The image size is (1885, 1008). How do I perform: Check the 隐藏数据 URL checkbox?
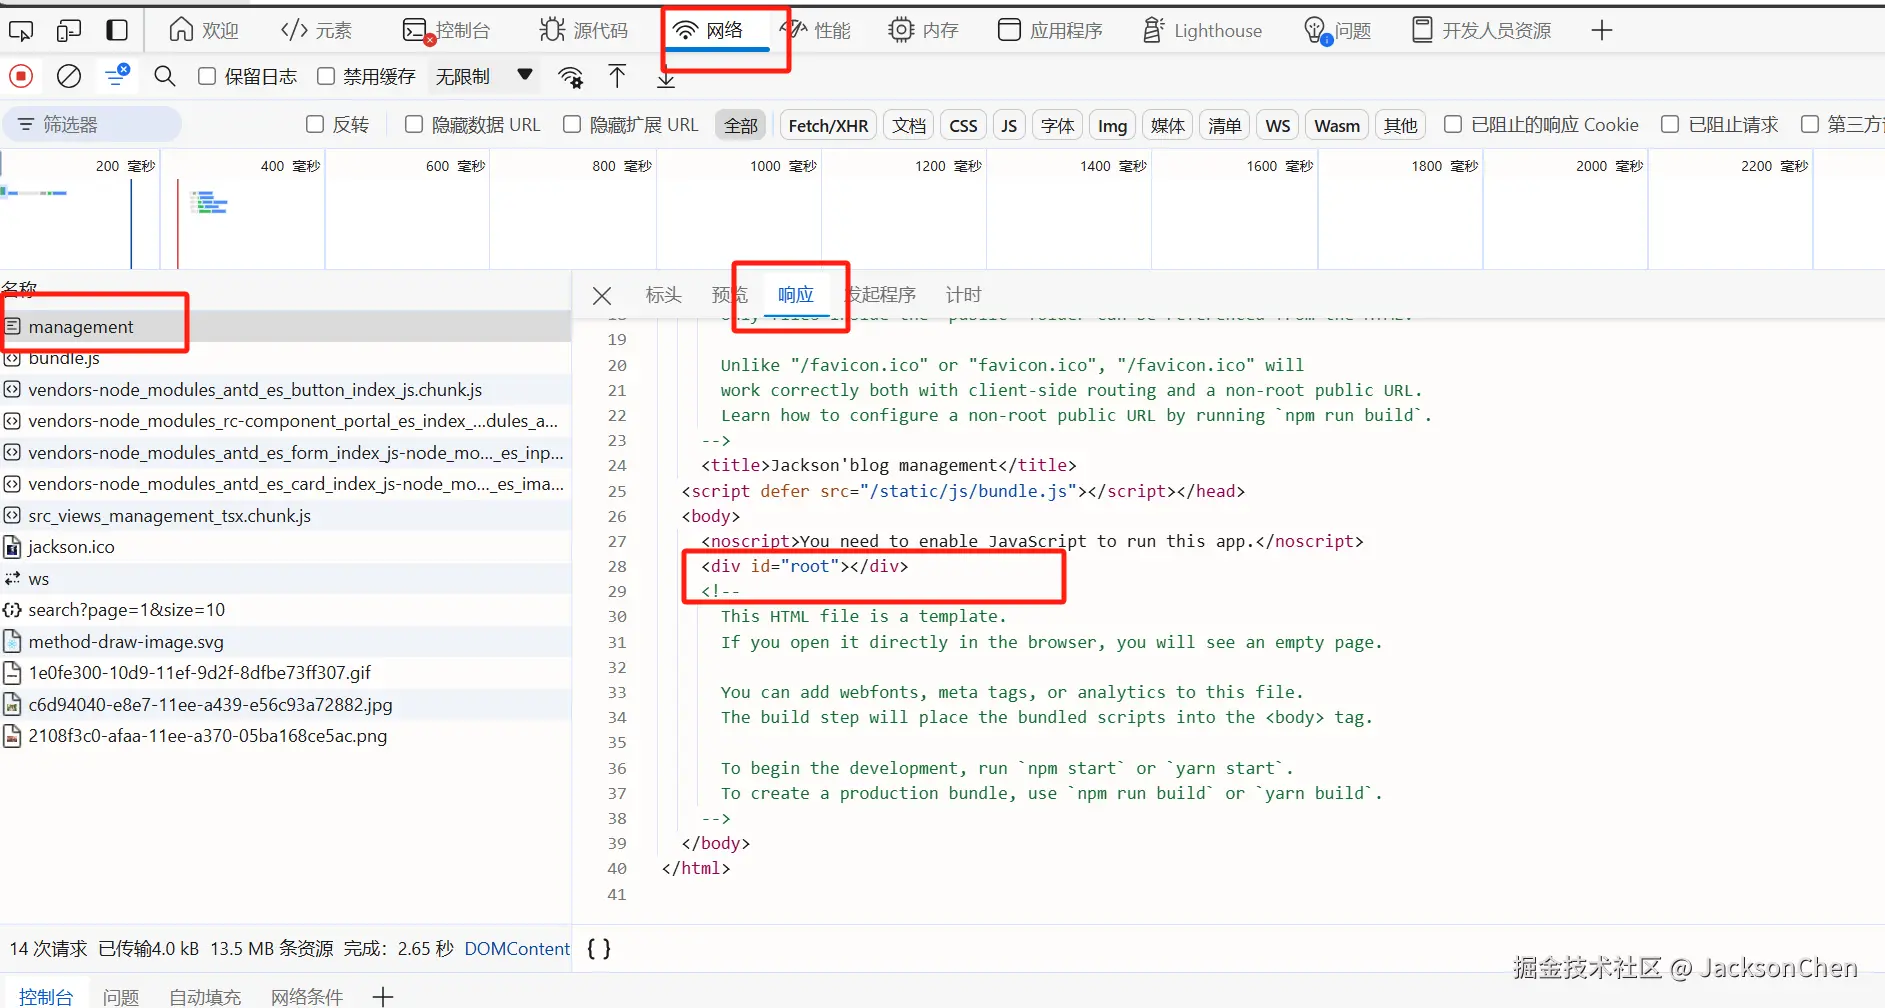tap(414, 125)
